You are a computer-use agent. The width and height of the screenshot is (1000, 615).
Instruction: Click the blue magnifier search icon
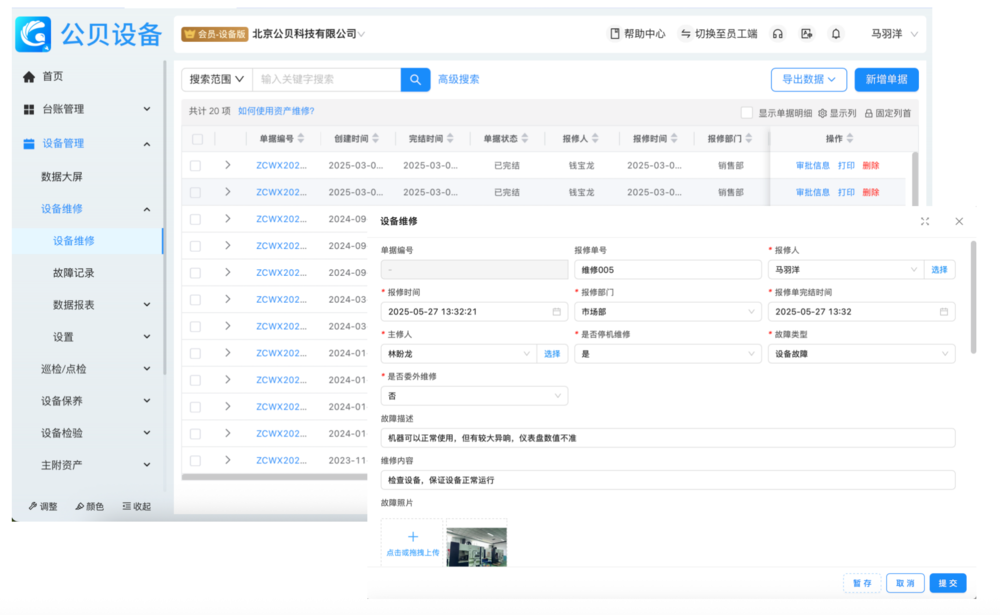click(415, 79)
